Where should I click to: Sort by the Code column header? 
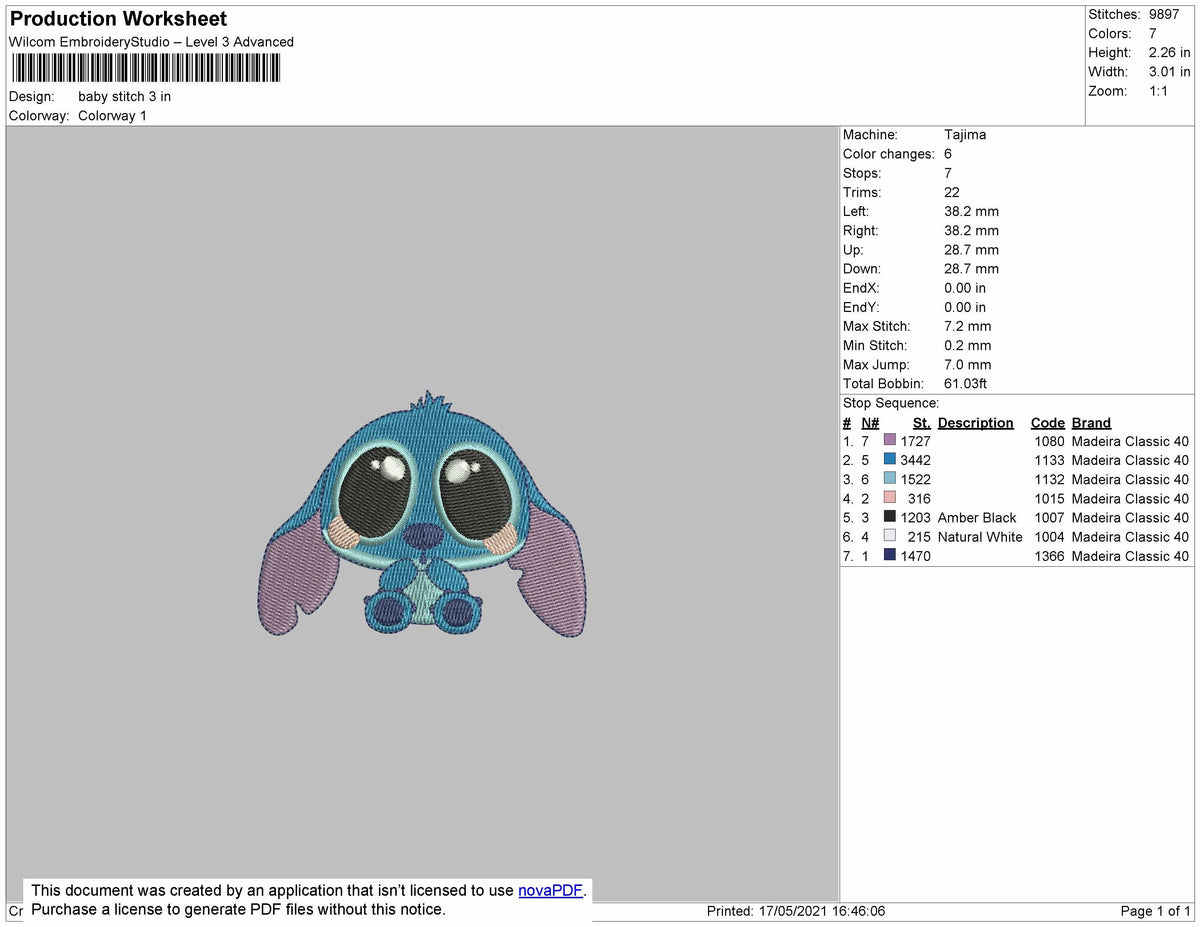click(x=1047, y=422)
